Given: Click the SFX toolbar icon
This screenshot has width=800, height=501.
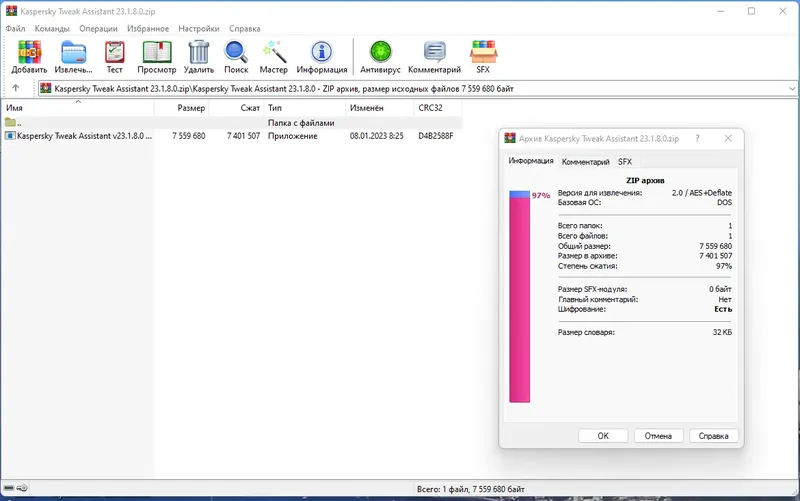Looking at the screenshot, I should tap(483, 52).
